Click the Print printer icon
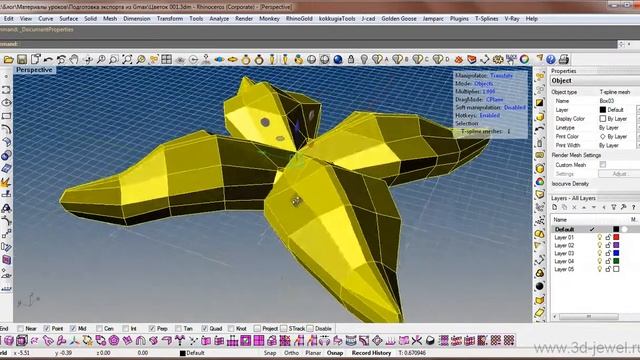640x360 pixels. click(x=564, y=60)
